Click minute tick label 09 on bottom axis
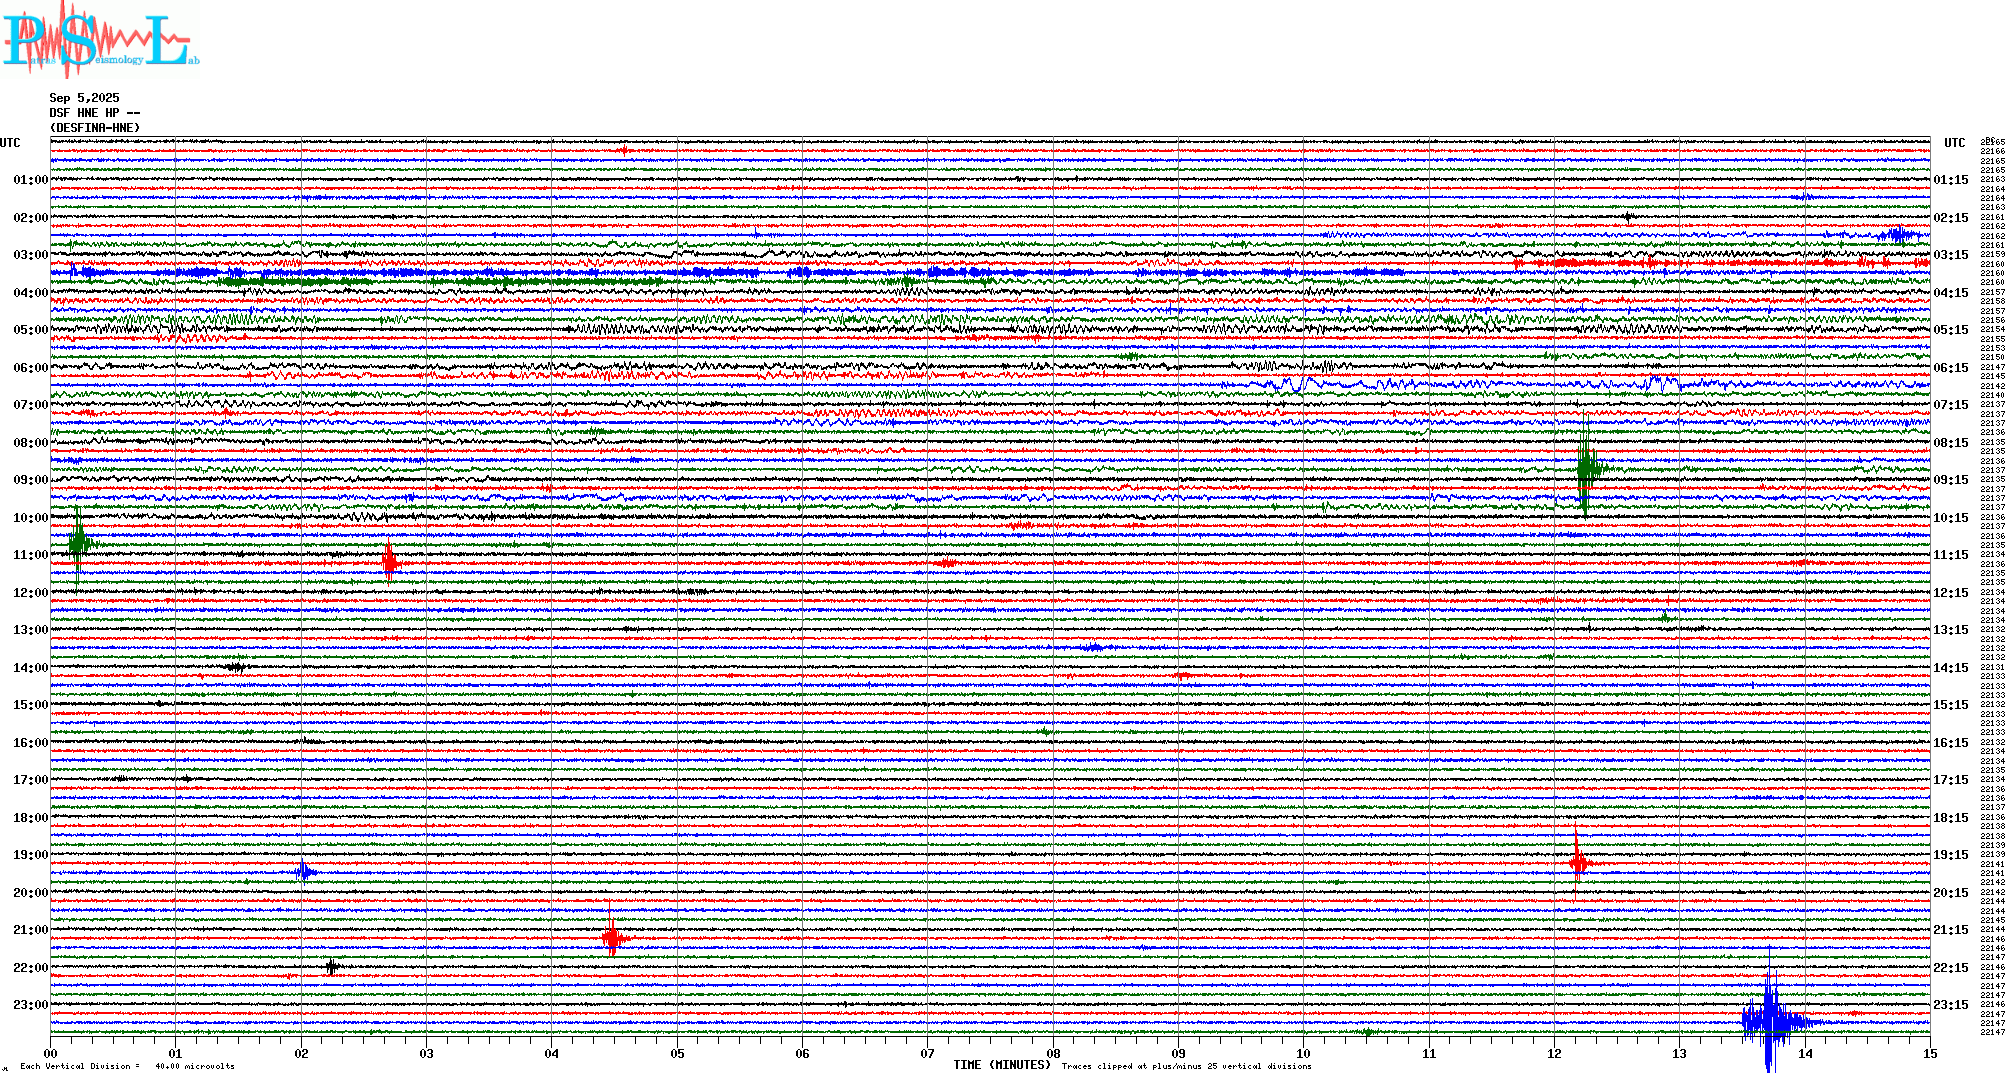 1179,1054
